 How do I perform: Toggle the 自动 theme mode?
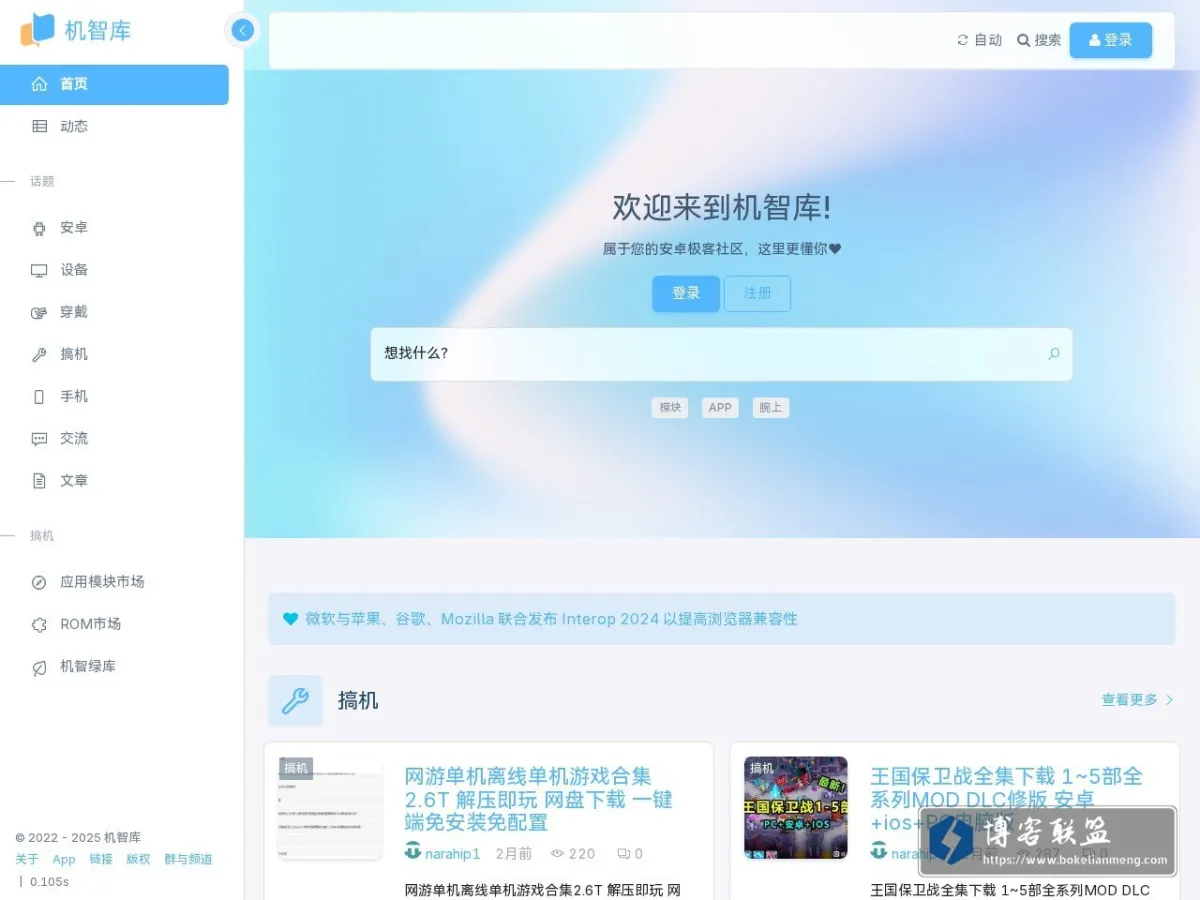(979, 40)
